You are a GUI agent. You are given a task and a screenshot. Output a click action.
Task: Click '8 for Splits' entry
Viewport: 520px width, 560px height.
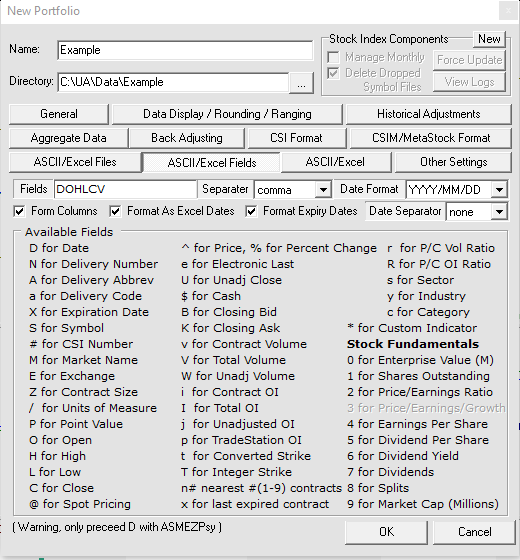378,488
